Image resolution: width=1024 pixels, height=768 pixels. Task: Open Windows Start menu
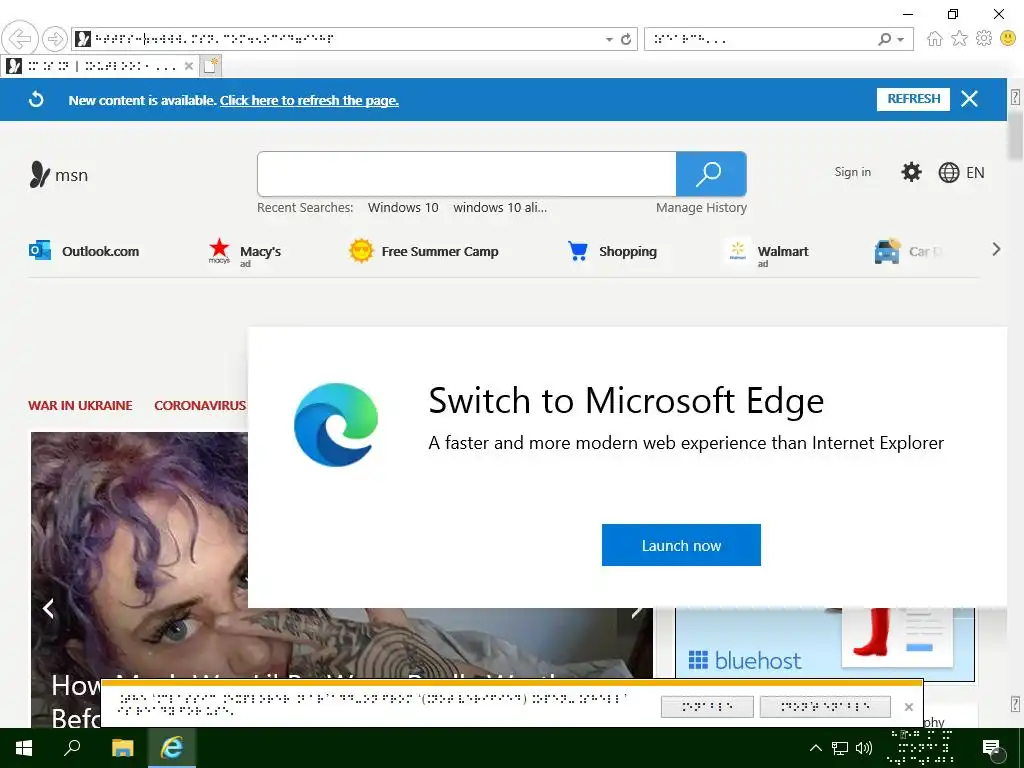pos(24,748)
